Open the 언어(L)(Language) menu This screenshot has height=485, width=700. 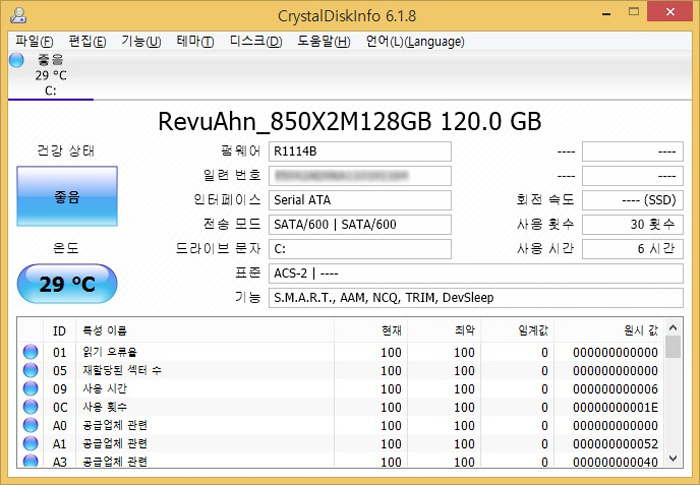coord(415,42)
